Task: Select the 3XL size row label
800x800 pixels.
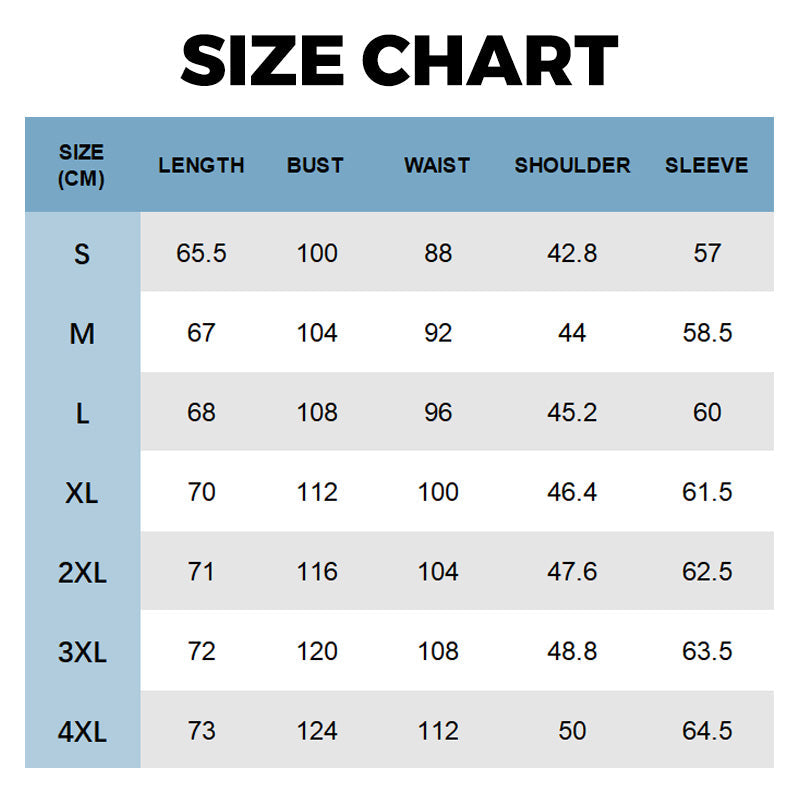Action: click(x=82, y=652)
